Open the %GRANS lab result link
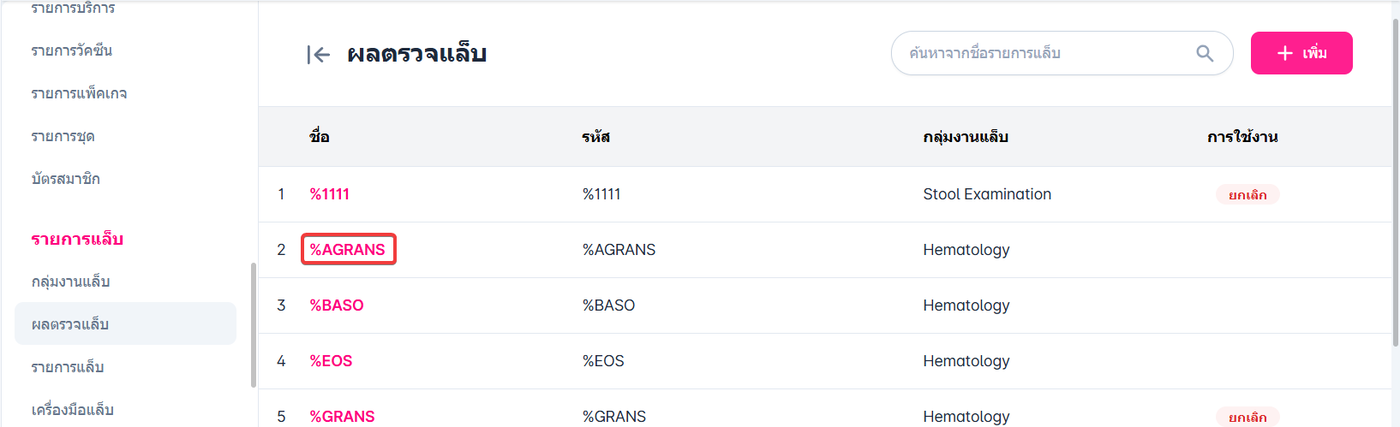Screen dimensions: 1400x427 coord(342,416)
